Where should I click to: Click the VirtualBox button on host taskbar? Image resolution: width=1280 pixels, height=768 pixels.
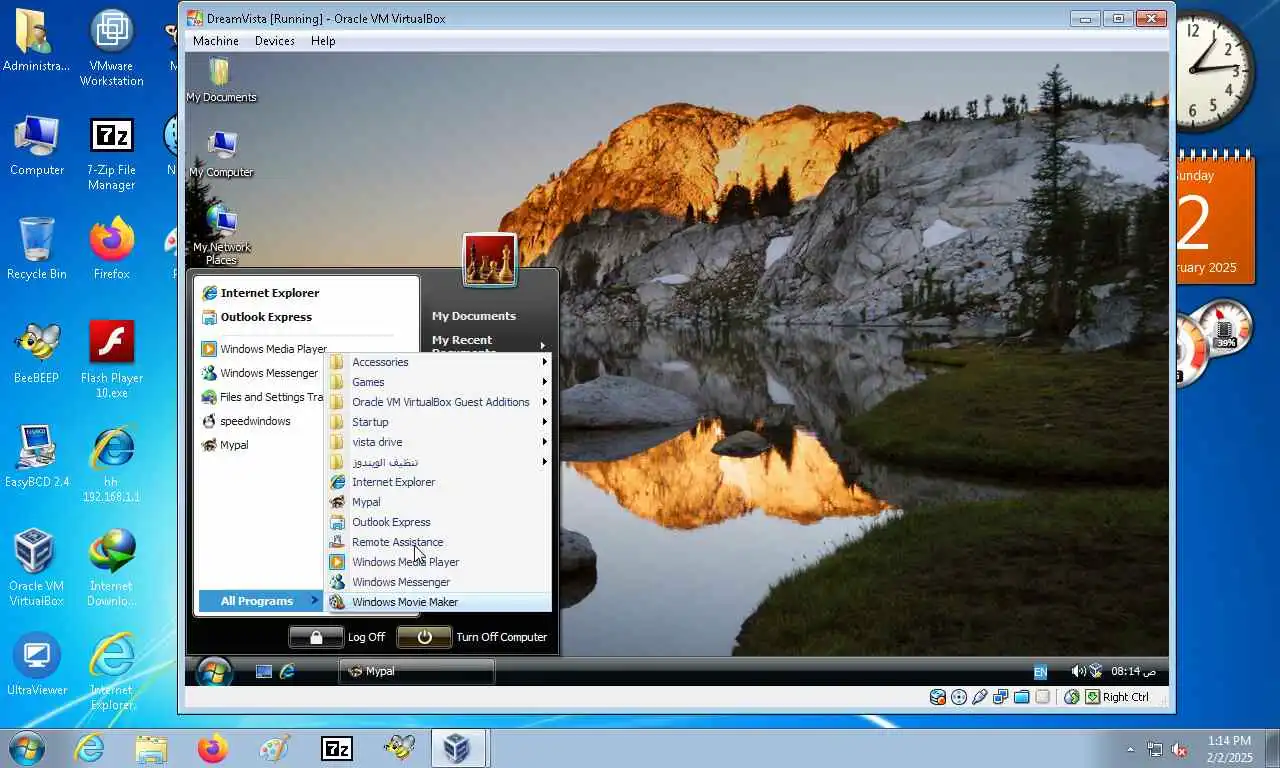pyautogui.click(x=458, y=748)
